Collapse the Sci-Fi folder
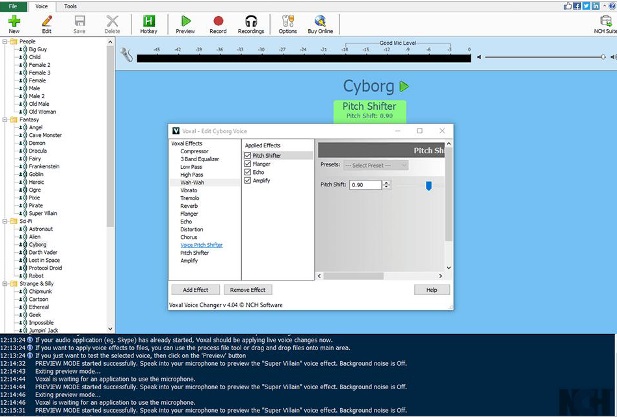Image resolution: width=617 pixels, height=417 pixels. point(5,221)
